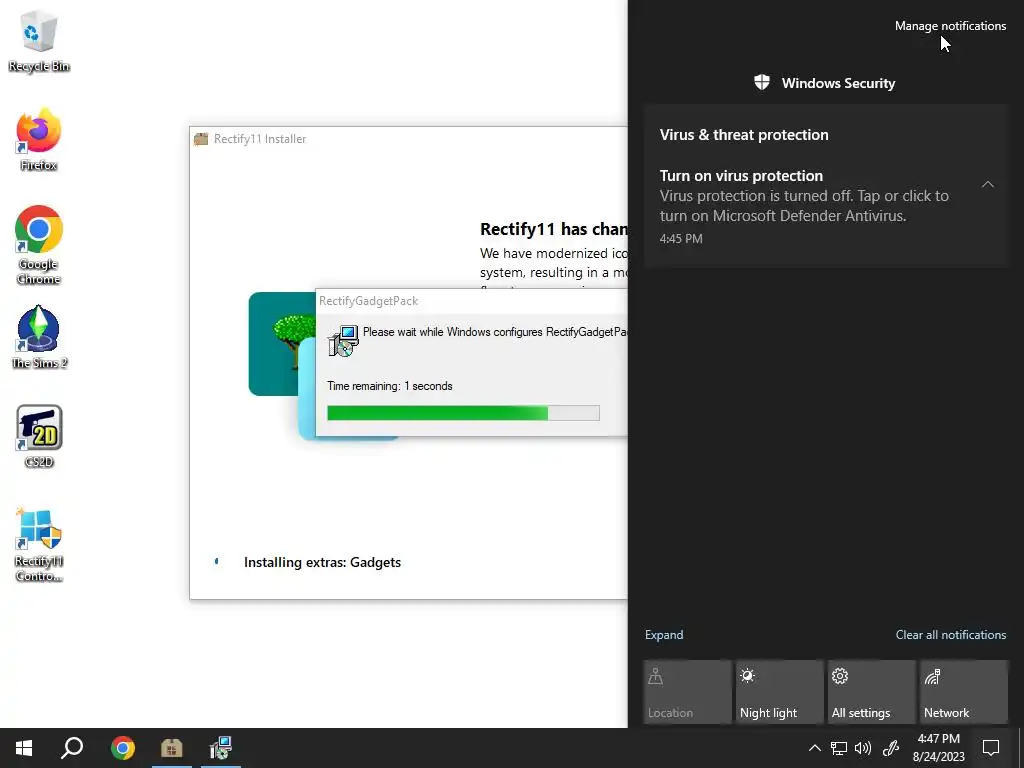Clear all notifications

[x=951, y=635]
